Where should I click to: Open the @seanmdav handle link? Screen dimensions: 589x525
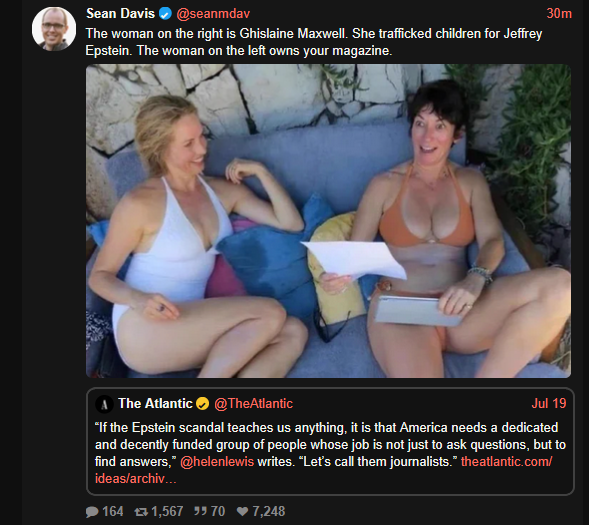tap(213, 14)
